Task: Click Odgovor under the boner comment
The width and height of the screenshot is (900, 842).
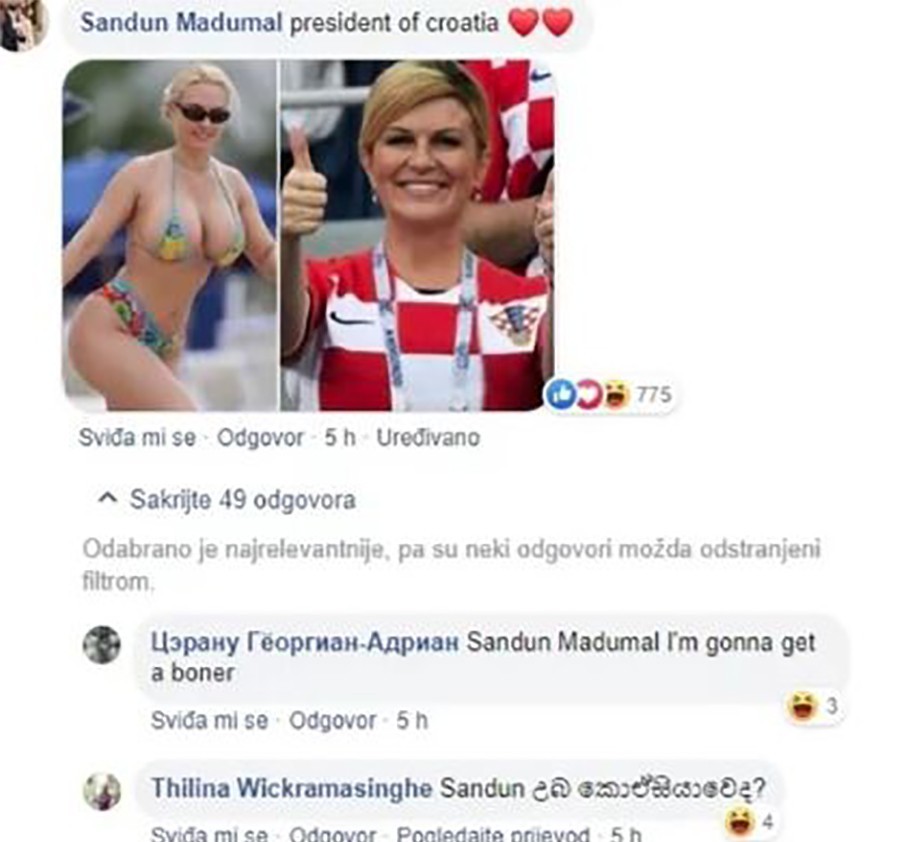Action: 333,720
